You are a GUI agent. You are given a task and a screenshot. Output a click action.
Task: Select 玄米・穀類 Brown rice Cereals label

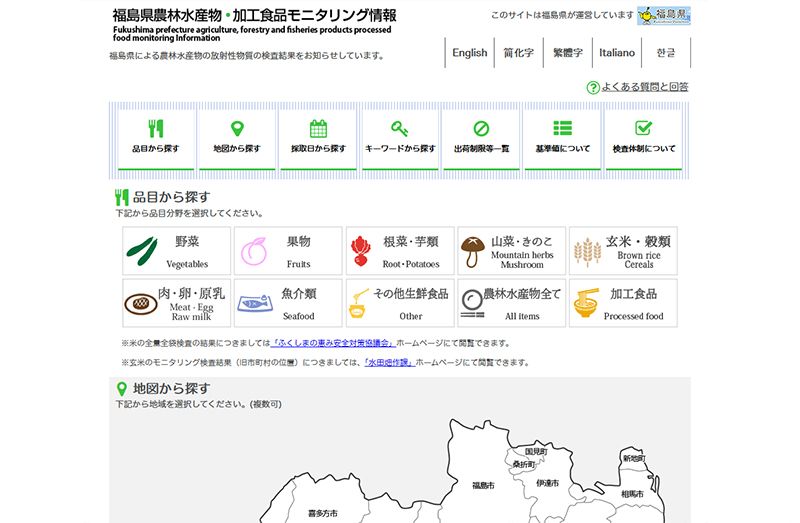(x=638, y=252)
